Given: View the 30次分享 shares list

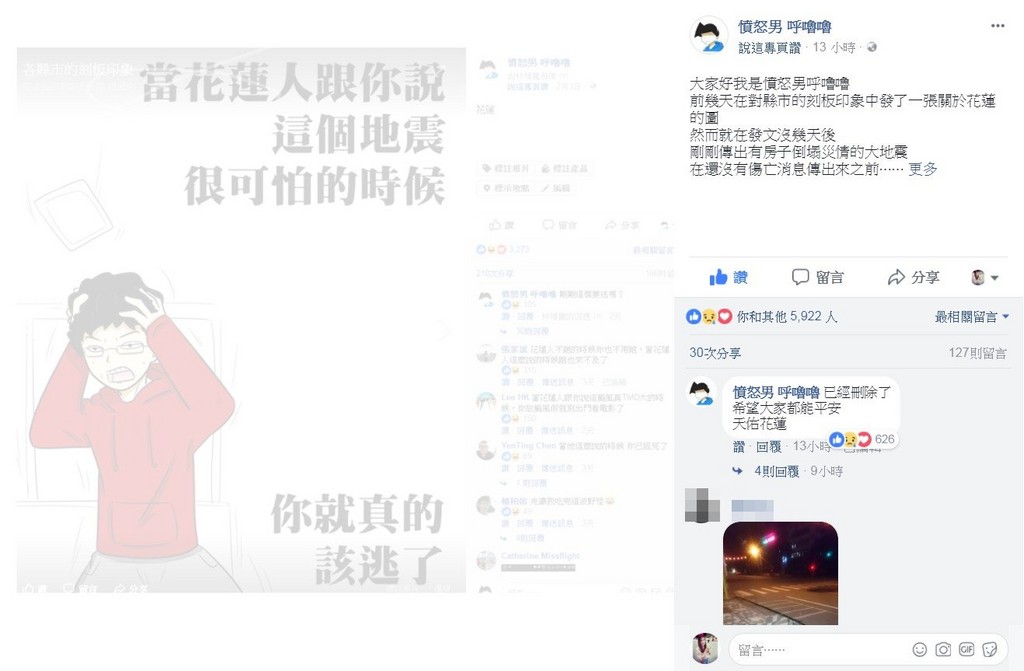Looking at the screenshot, I should [x=714, y=353].
